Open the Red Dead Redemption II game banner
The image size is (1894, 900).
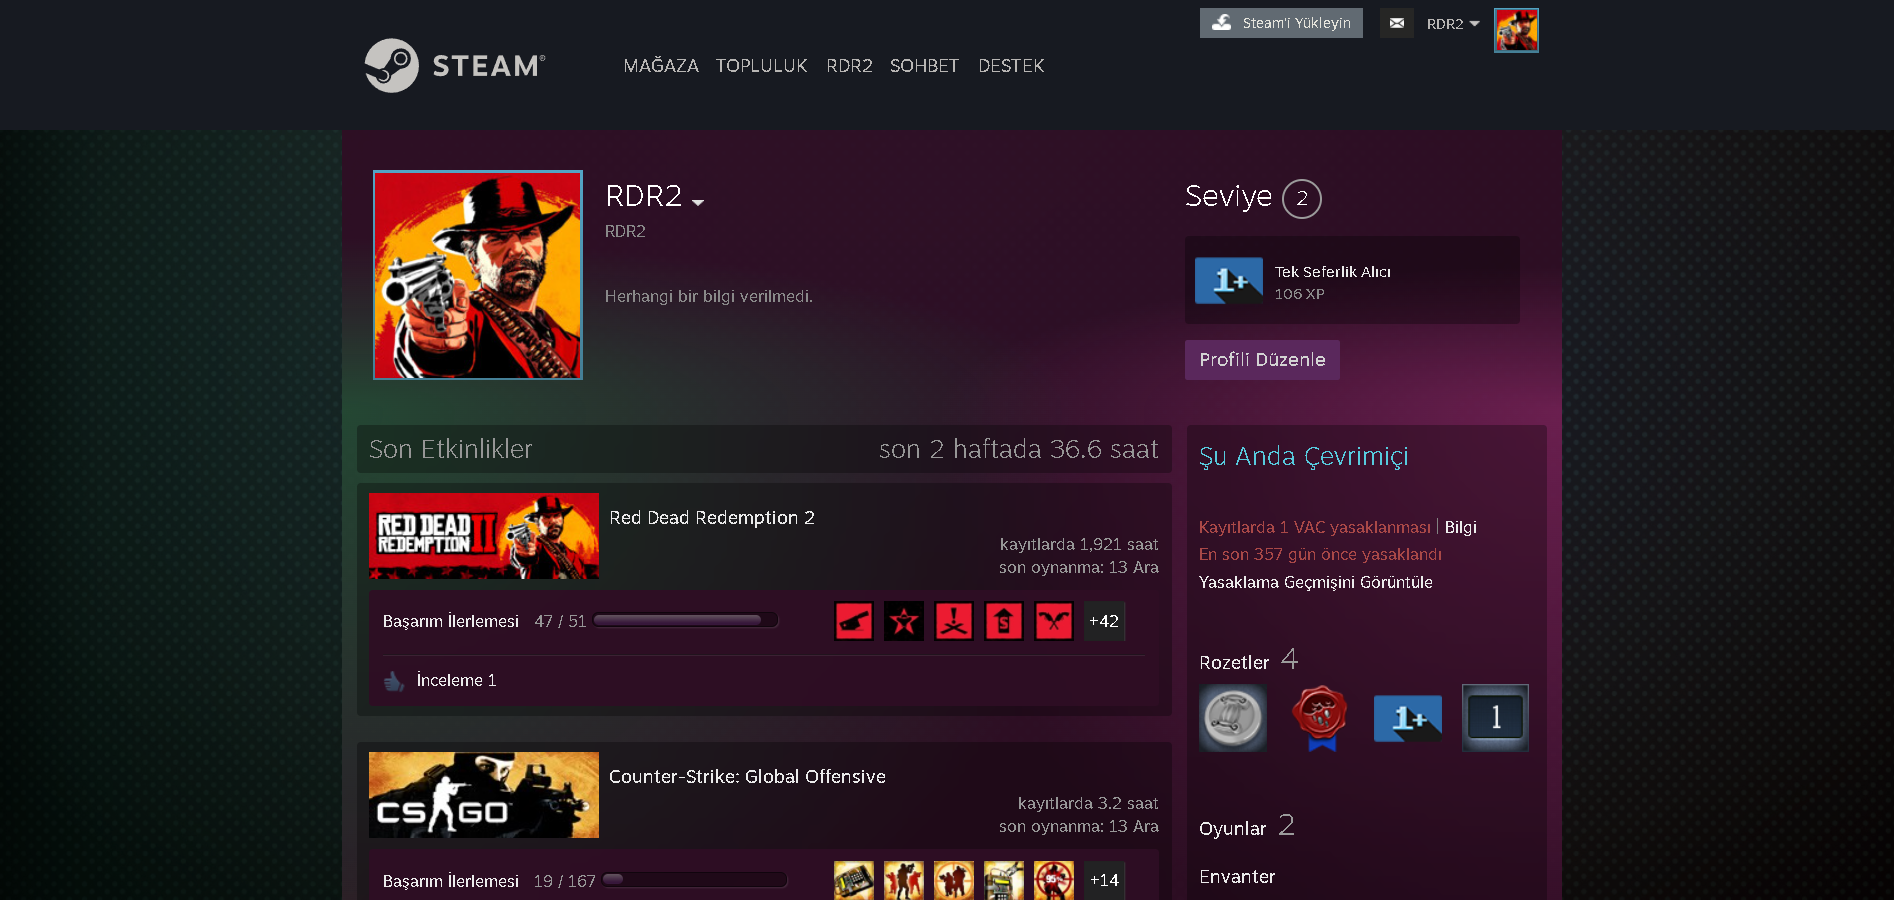[x=484, y=536]
